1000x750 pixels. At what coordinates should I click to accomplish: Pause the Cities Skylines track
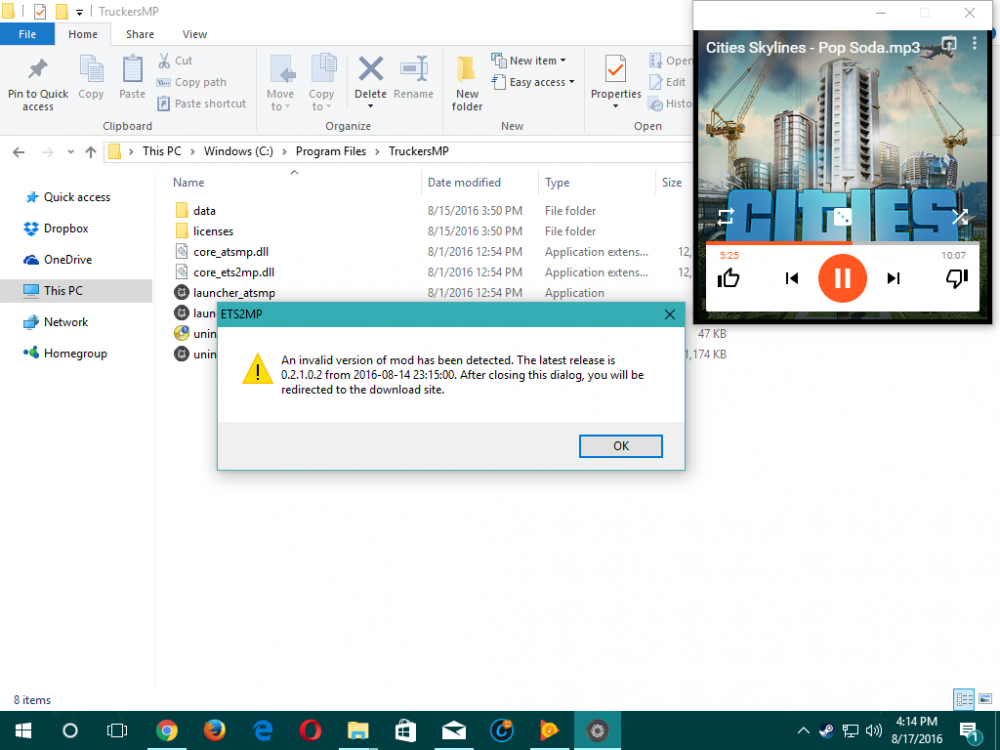coord(842,279)
